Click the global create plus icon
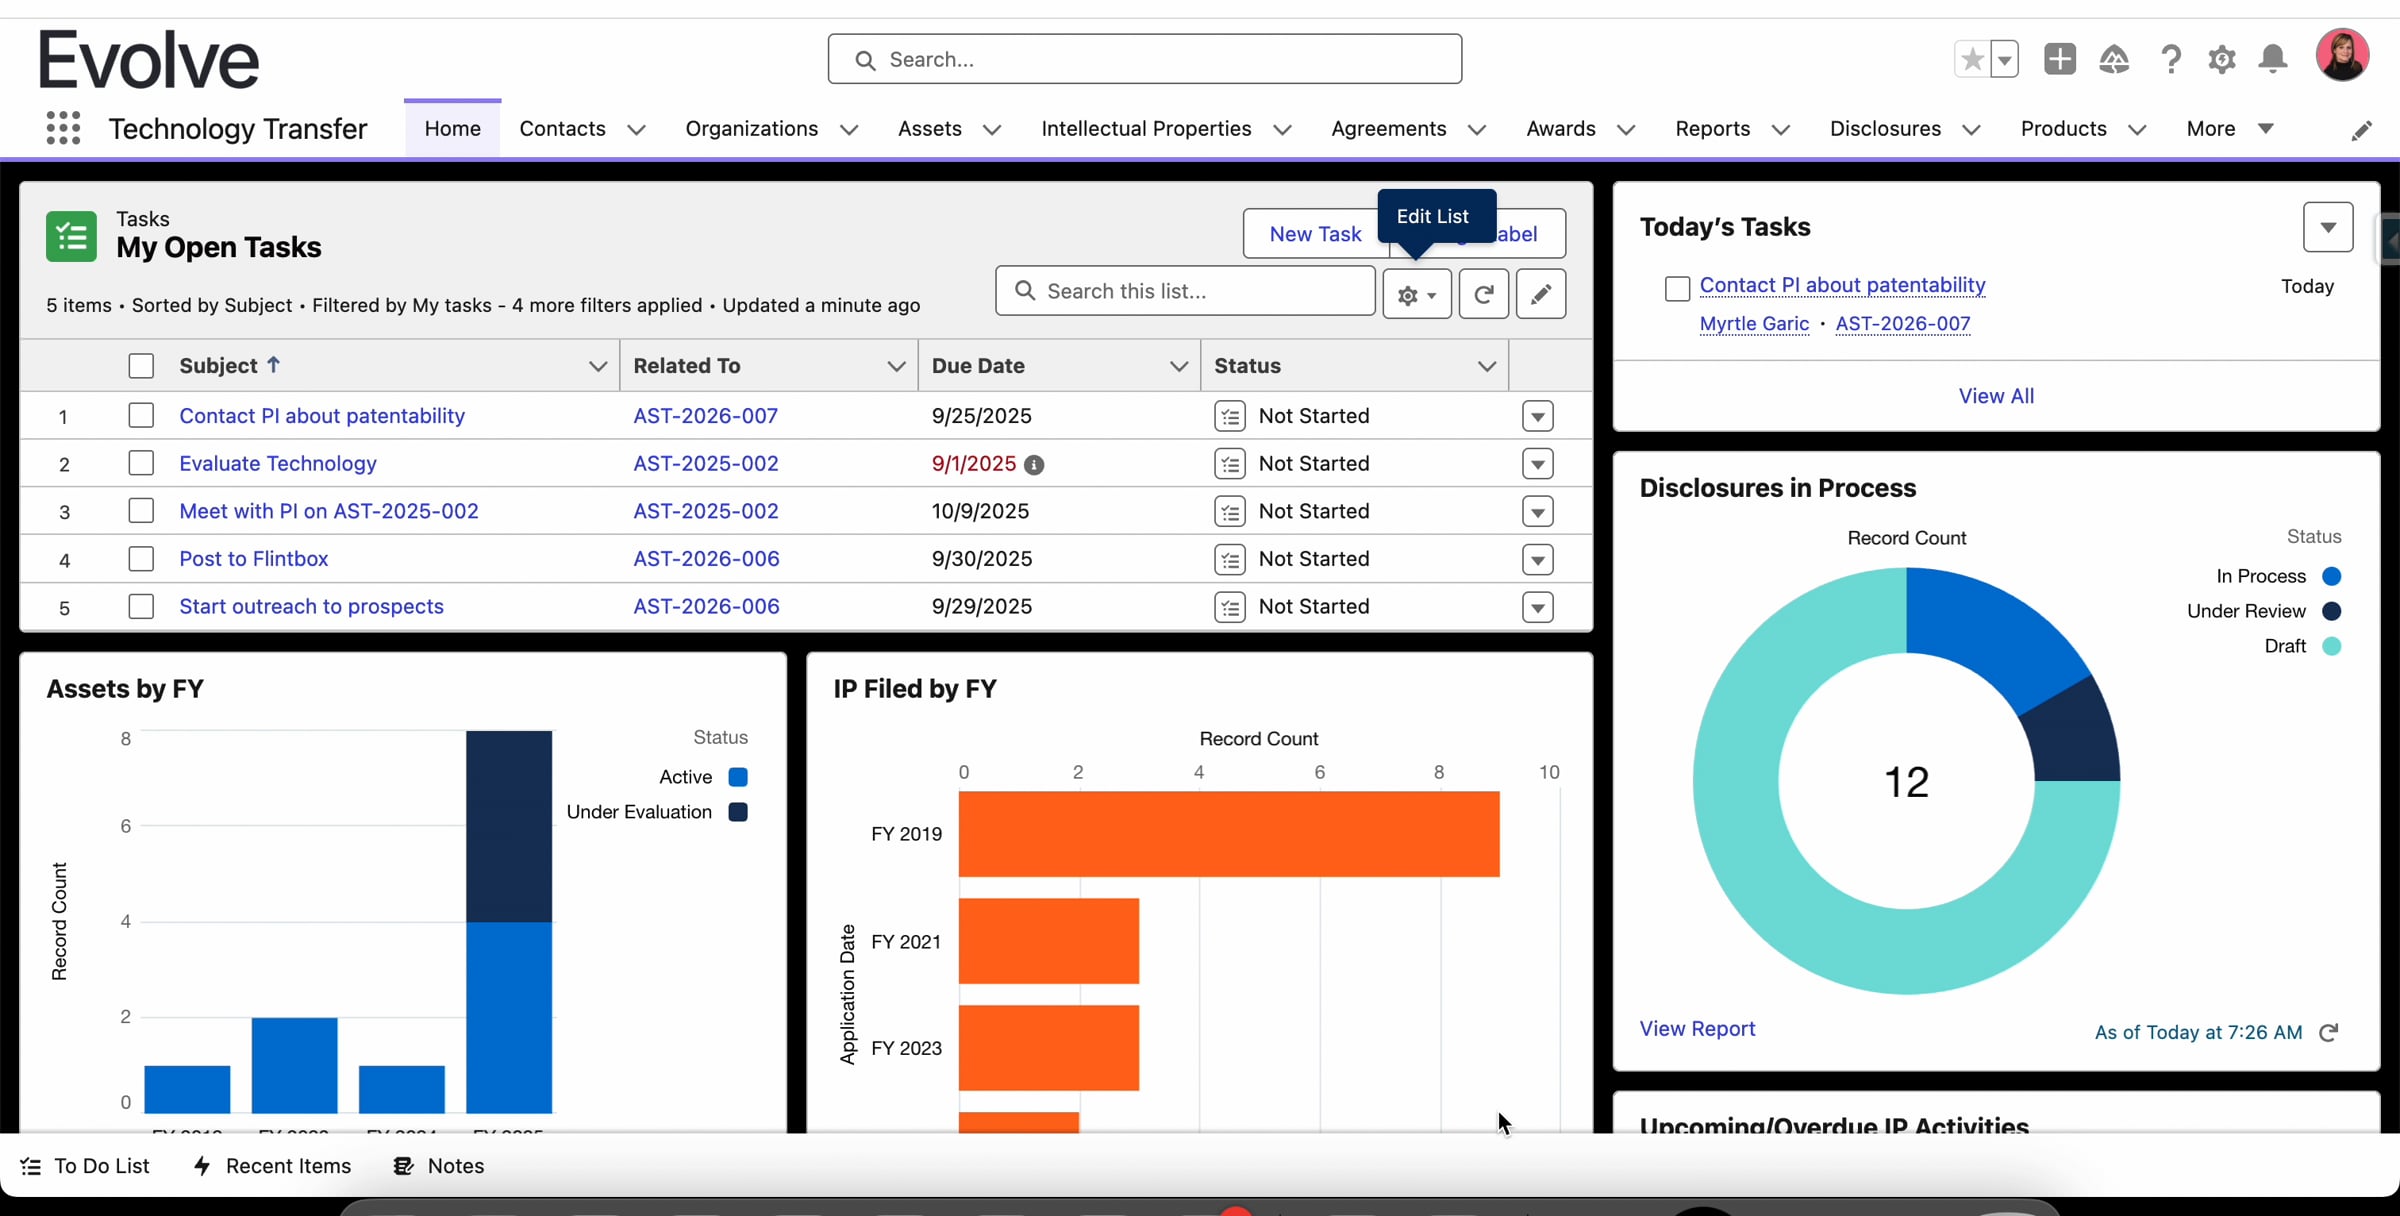The width and height of the screenshot is (2400, 1216). coord(2059,59)
